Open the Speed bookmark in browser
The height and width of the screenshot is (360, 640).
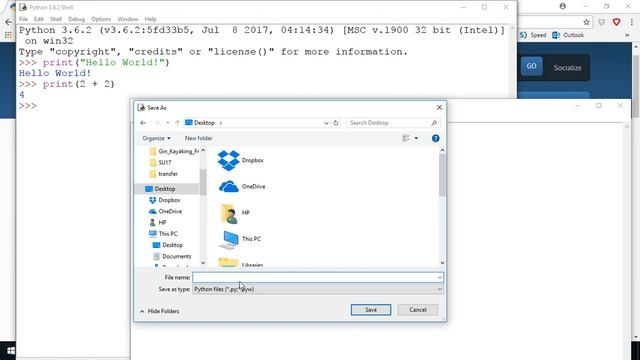533,35
